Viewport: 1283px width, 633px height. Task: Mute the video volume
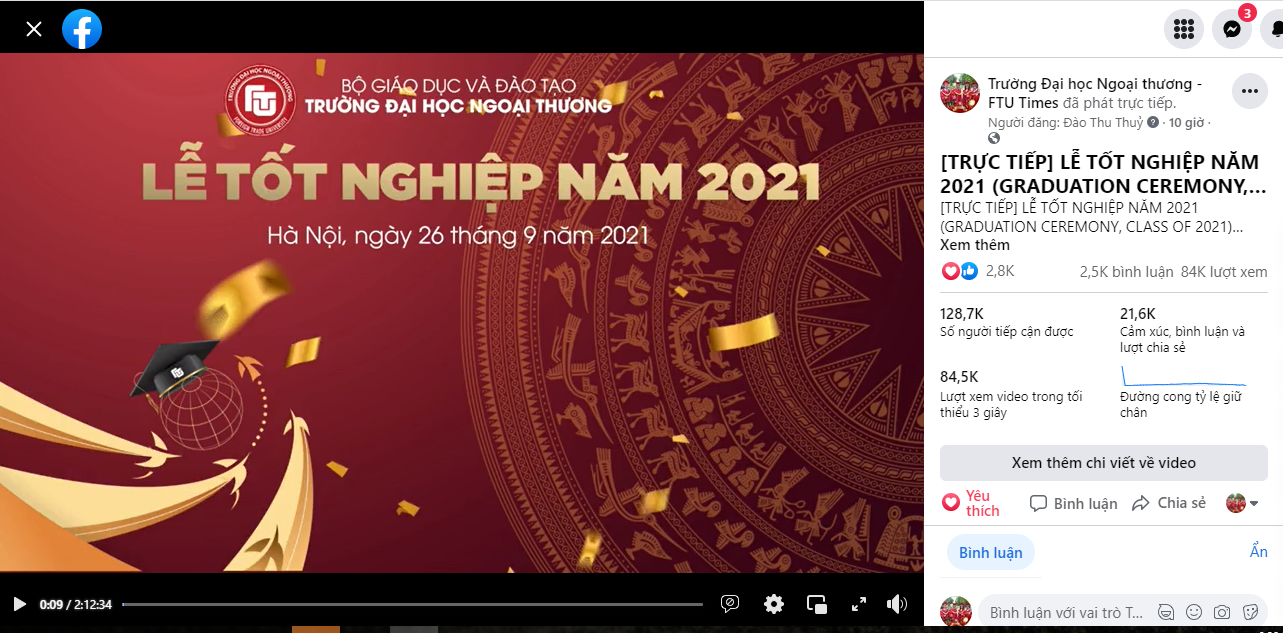click(x=897, y=604)
